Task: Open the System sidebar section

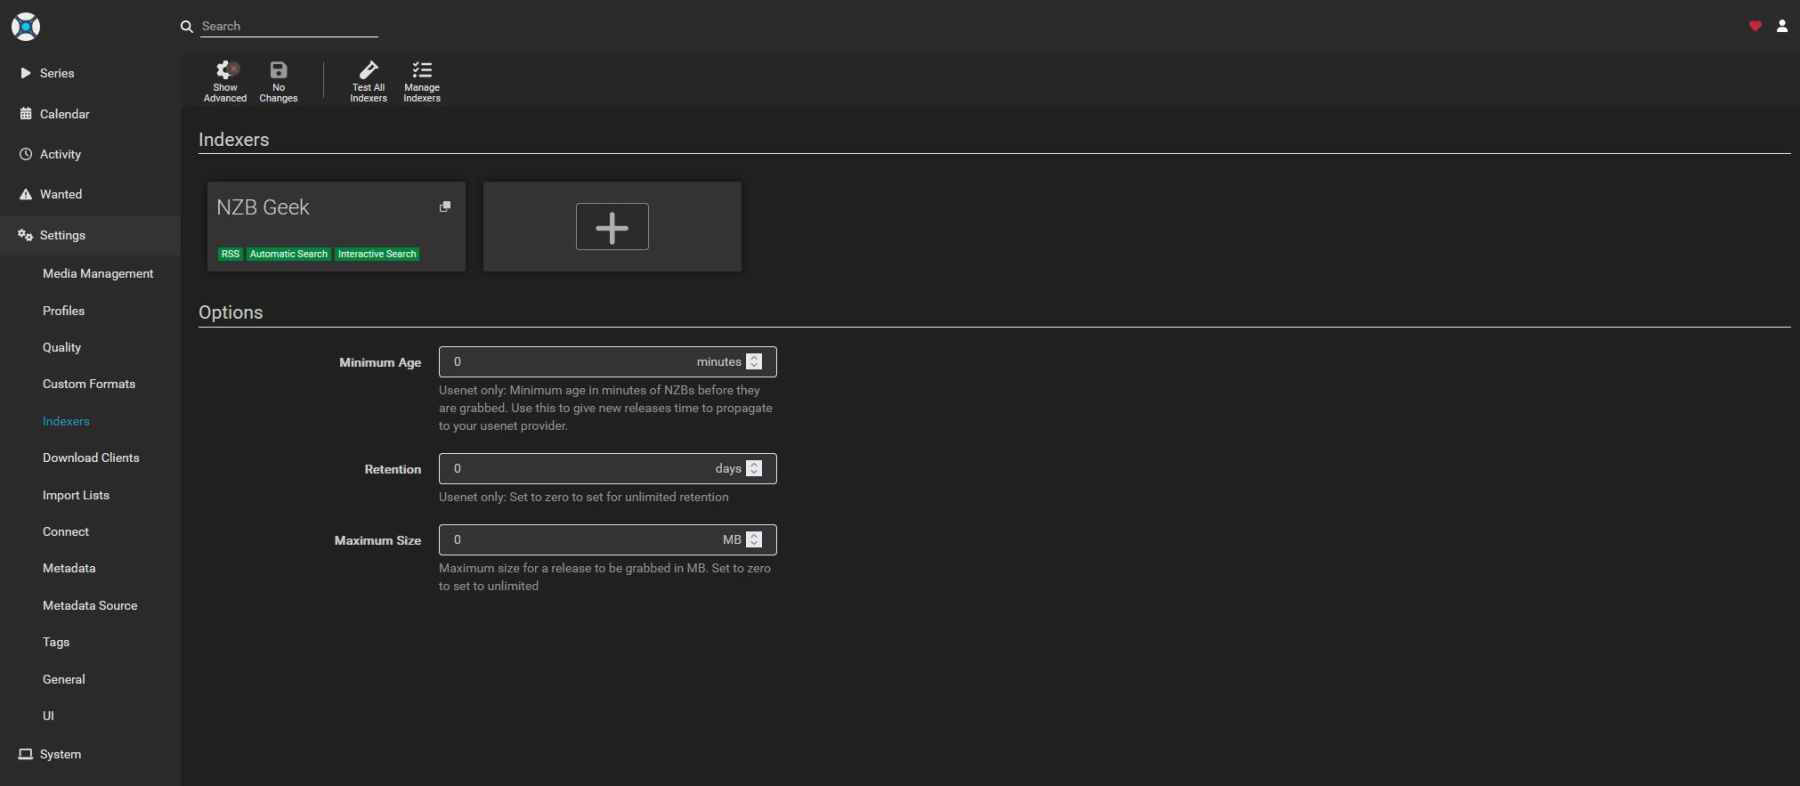Action: point(60,754)
